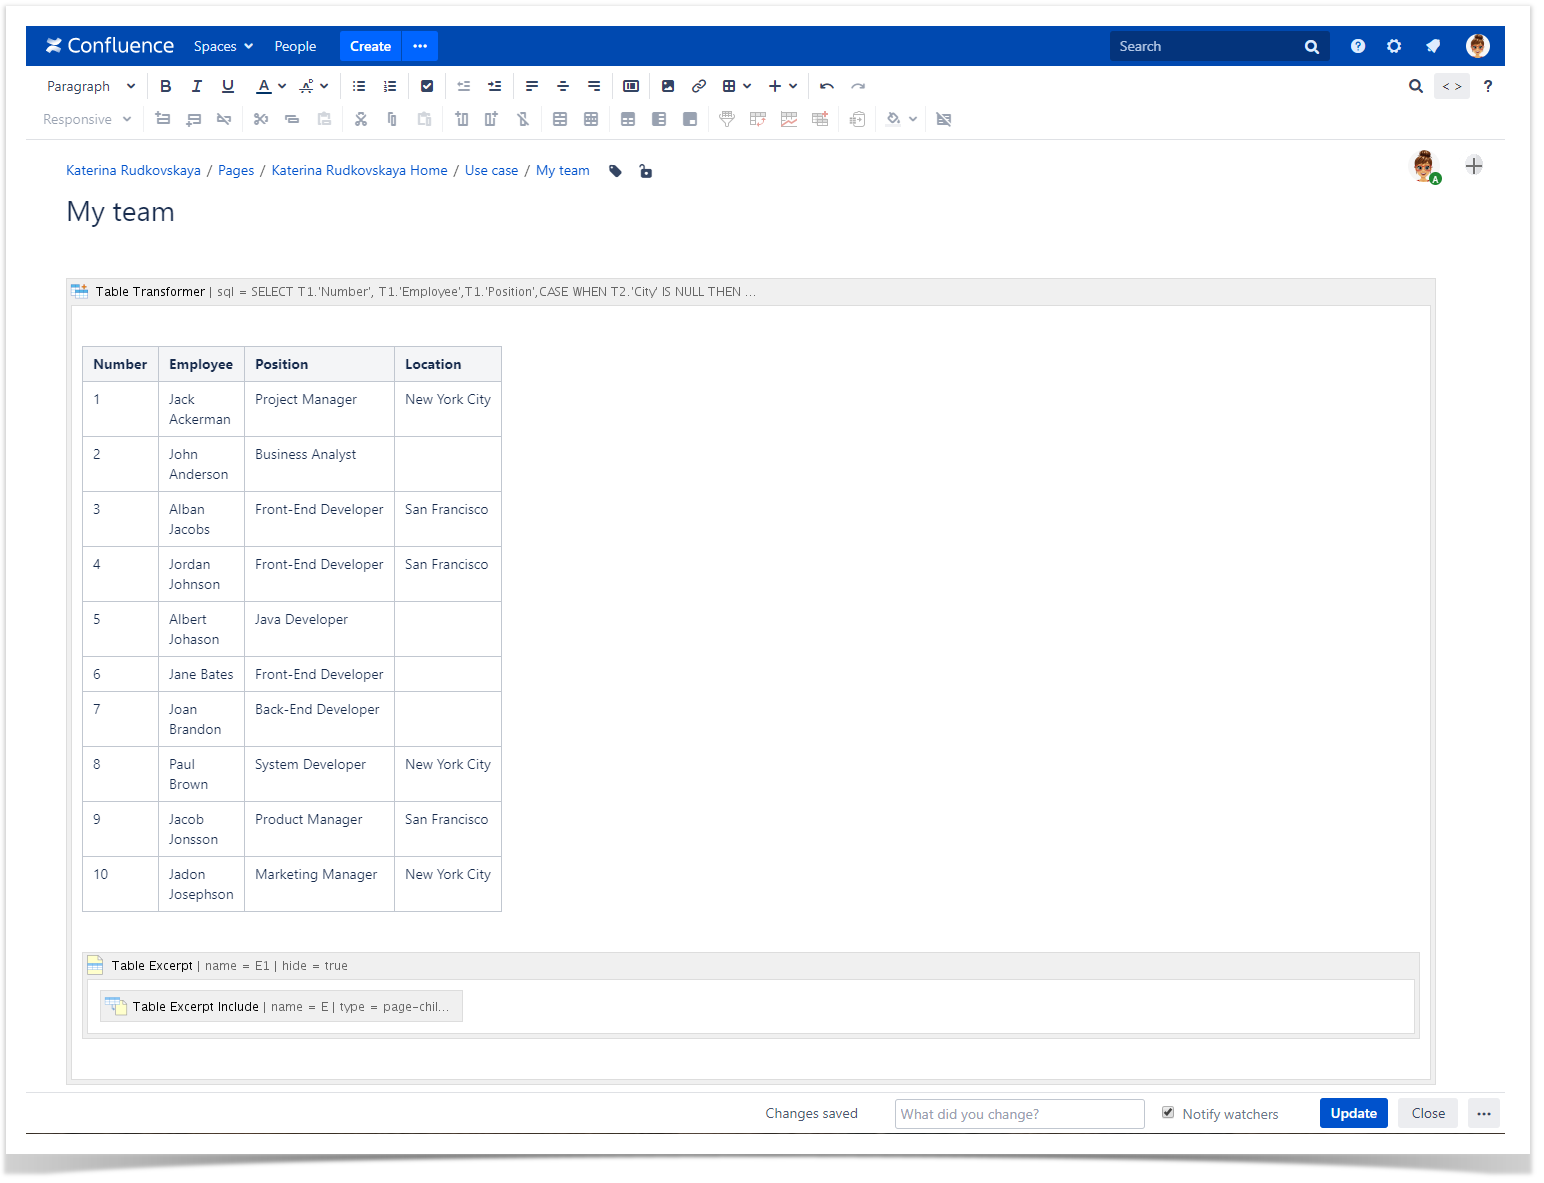Screen dimensions: 1544x1183
Task: Insert a bullet list
Action: (x=359, y=86)
